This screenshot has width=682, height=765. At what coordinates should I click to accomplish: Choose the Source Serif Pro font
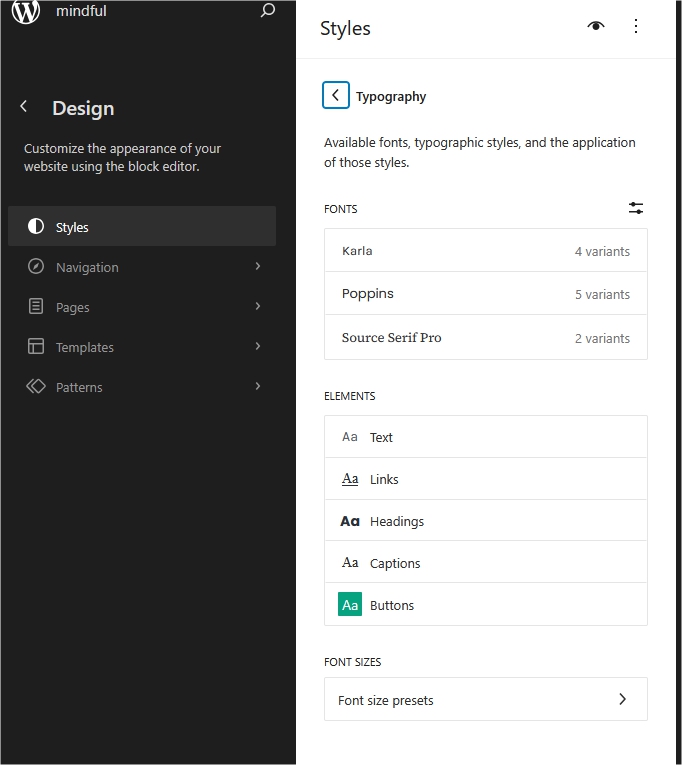point(485,338)
